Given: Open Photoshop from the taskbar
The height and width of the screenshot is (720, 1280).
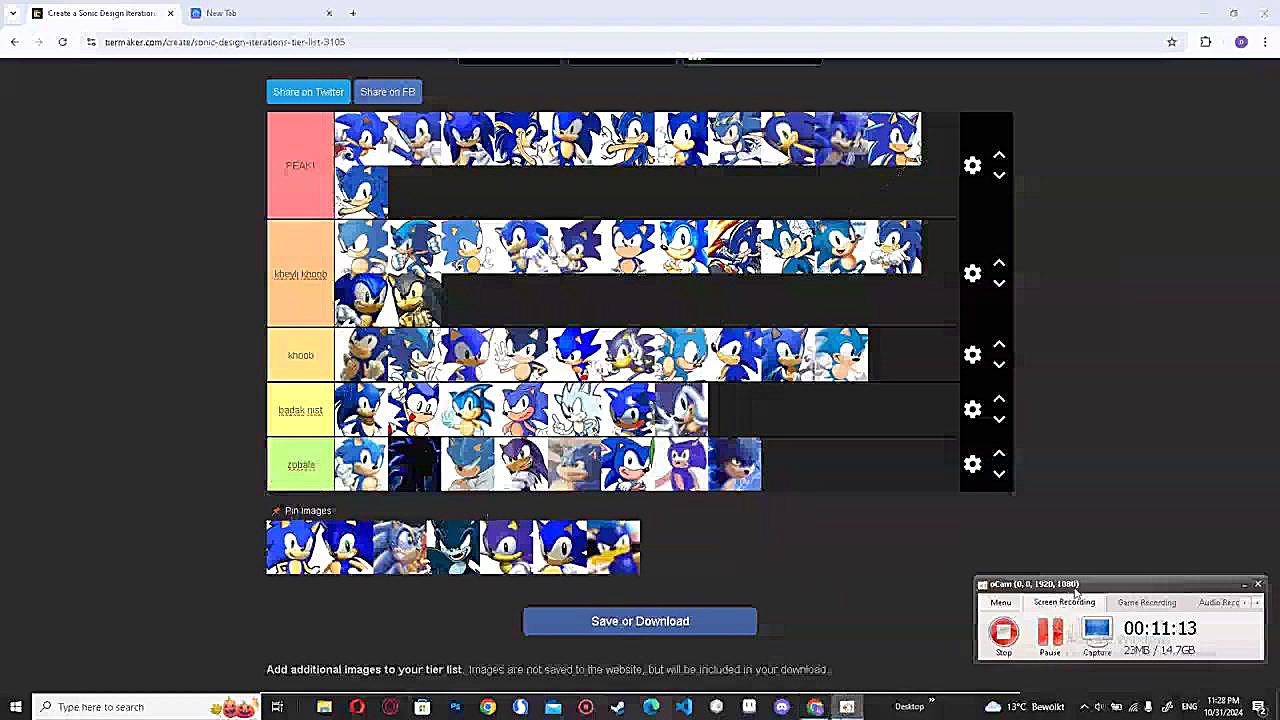Looking at the screenshot, I should tap(455, 707).
